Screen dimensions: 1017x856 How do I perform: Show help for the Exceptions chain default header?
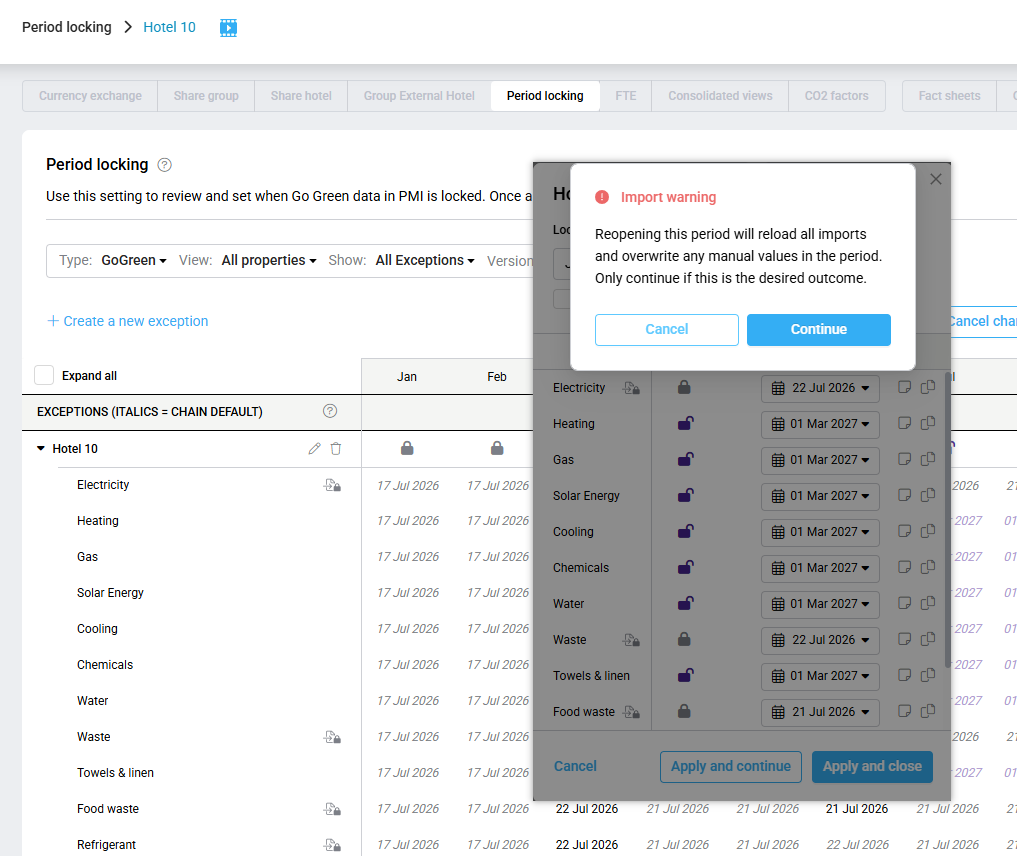330,411
